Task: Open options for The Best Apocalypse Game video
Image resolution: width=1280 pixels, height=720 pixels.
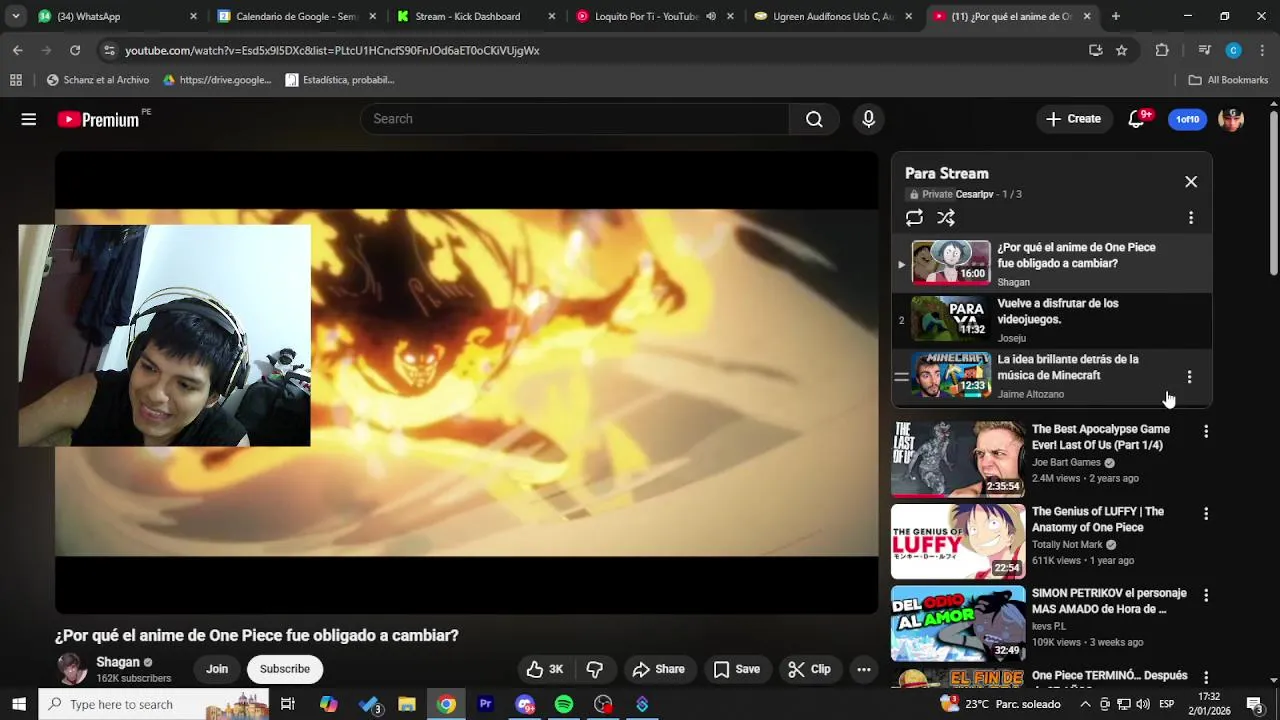Action: click(x=1206, y=431)
